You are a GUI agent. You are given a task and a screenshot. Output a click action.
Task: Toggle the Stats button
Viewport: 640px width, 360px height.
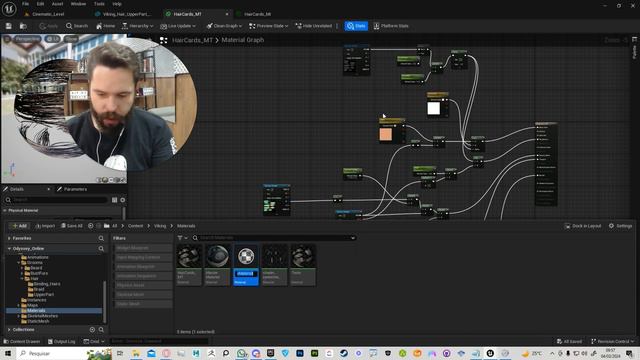point(356,26)
